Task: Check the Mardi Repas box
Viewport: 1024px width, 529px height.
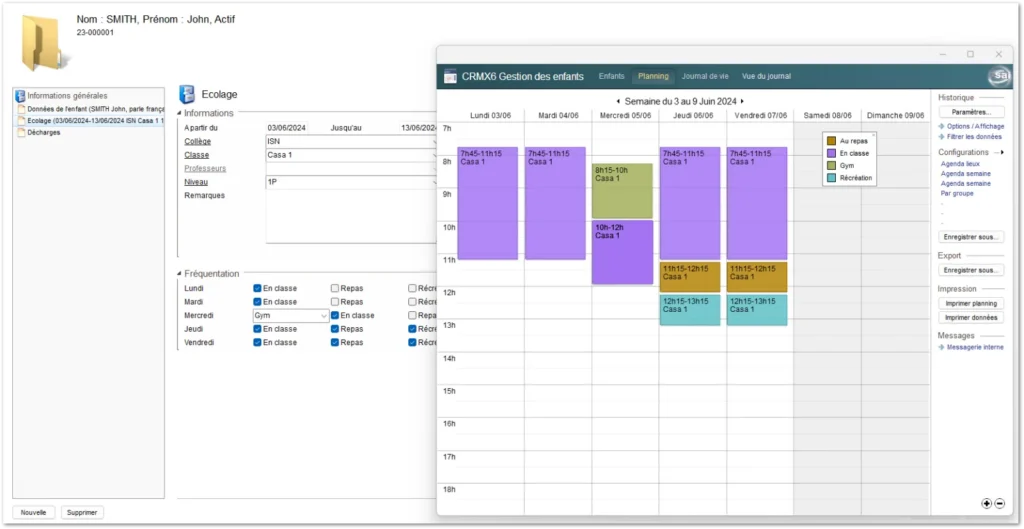Action: coord(335,302)
